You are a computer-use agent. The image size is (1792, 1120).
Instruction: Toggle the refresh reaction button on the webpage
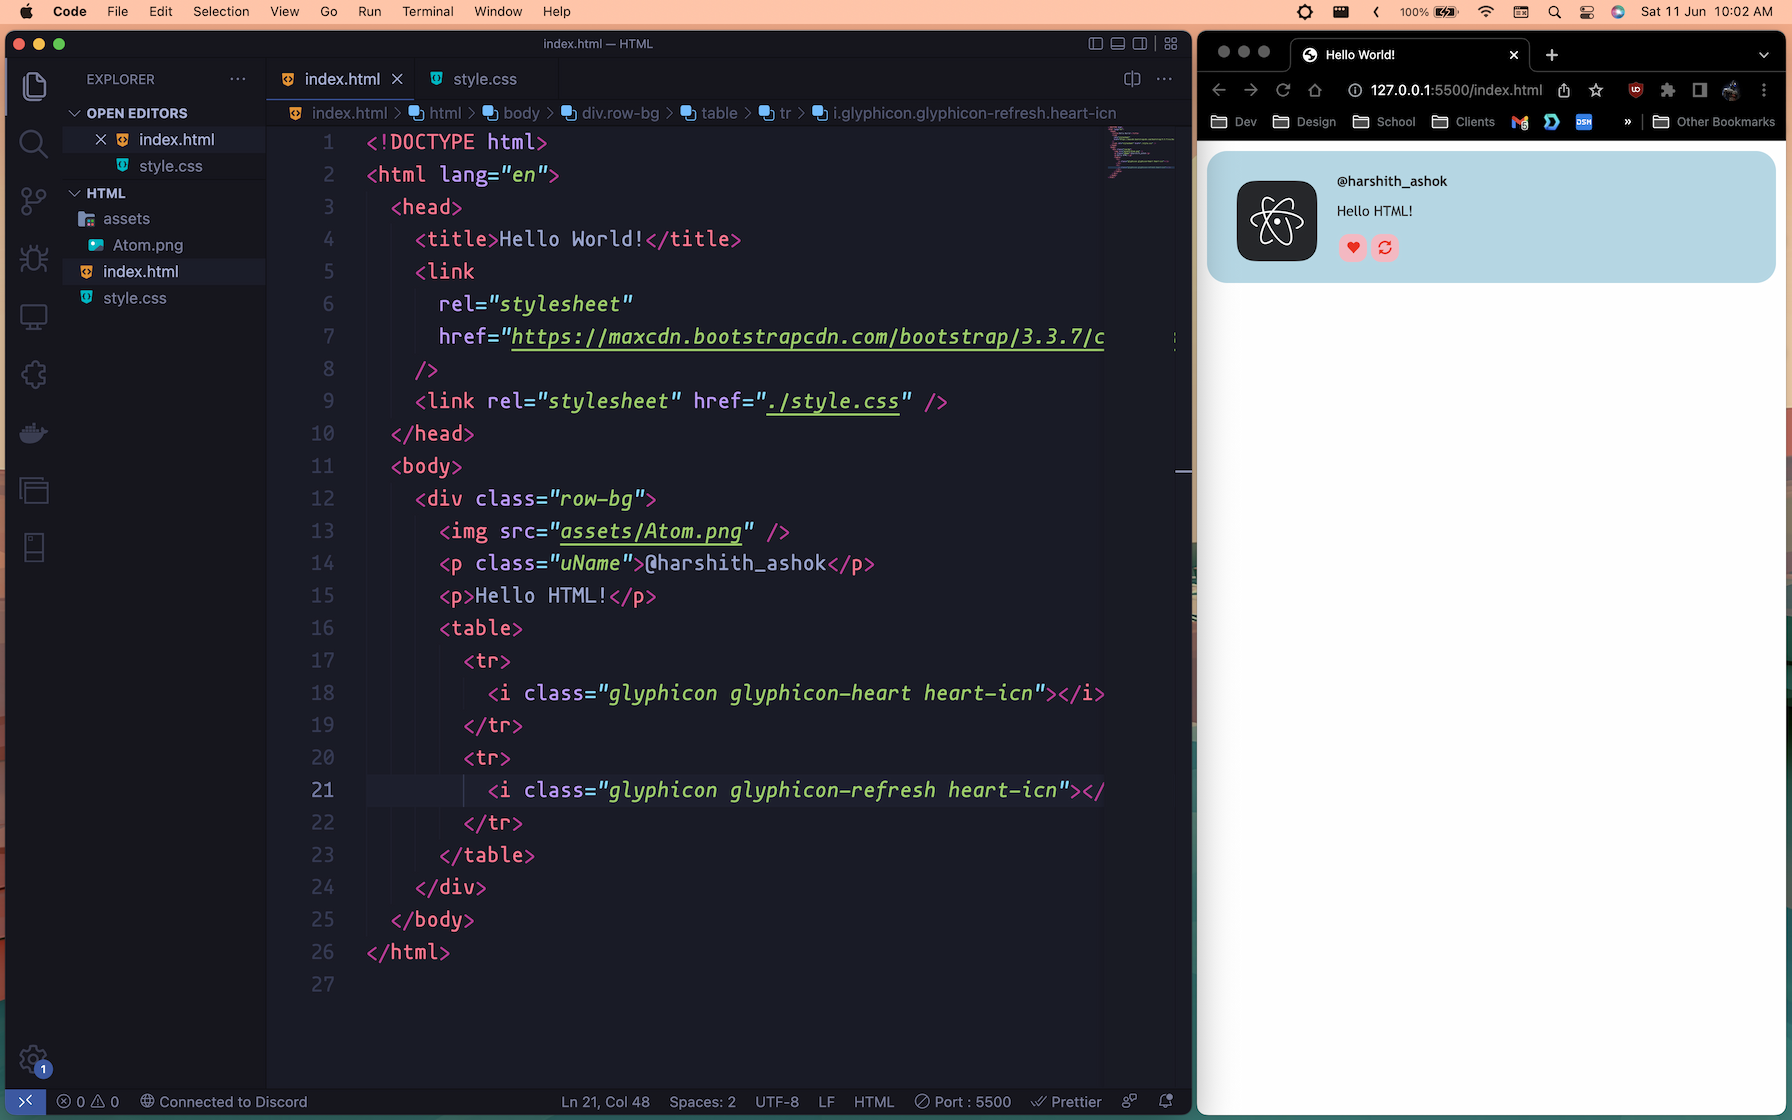1385,248
